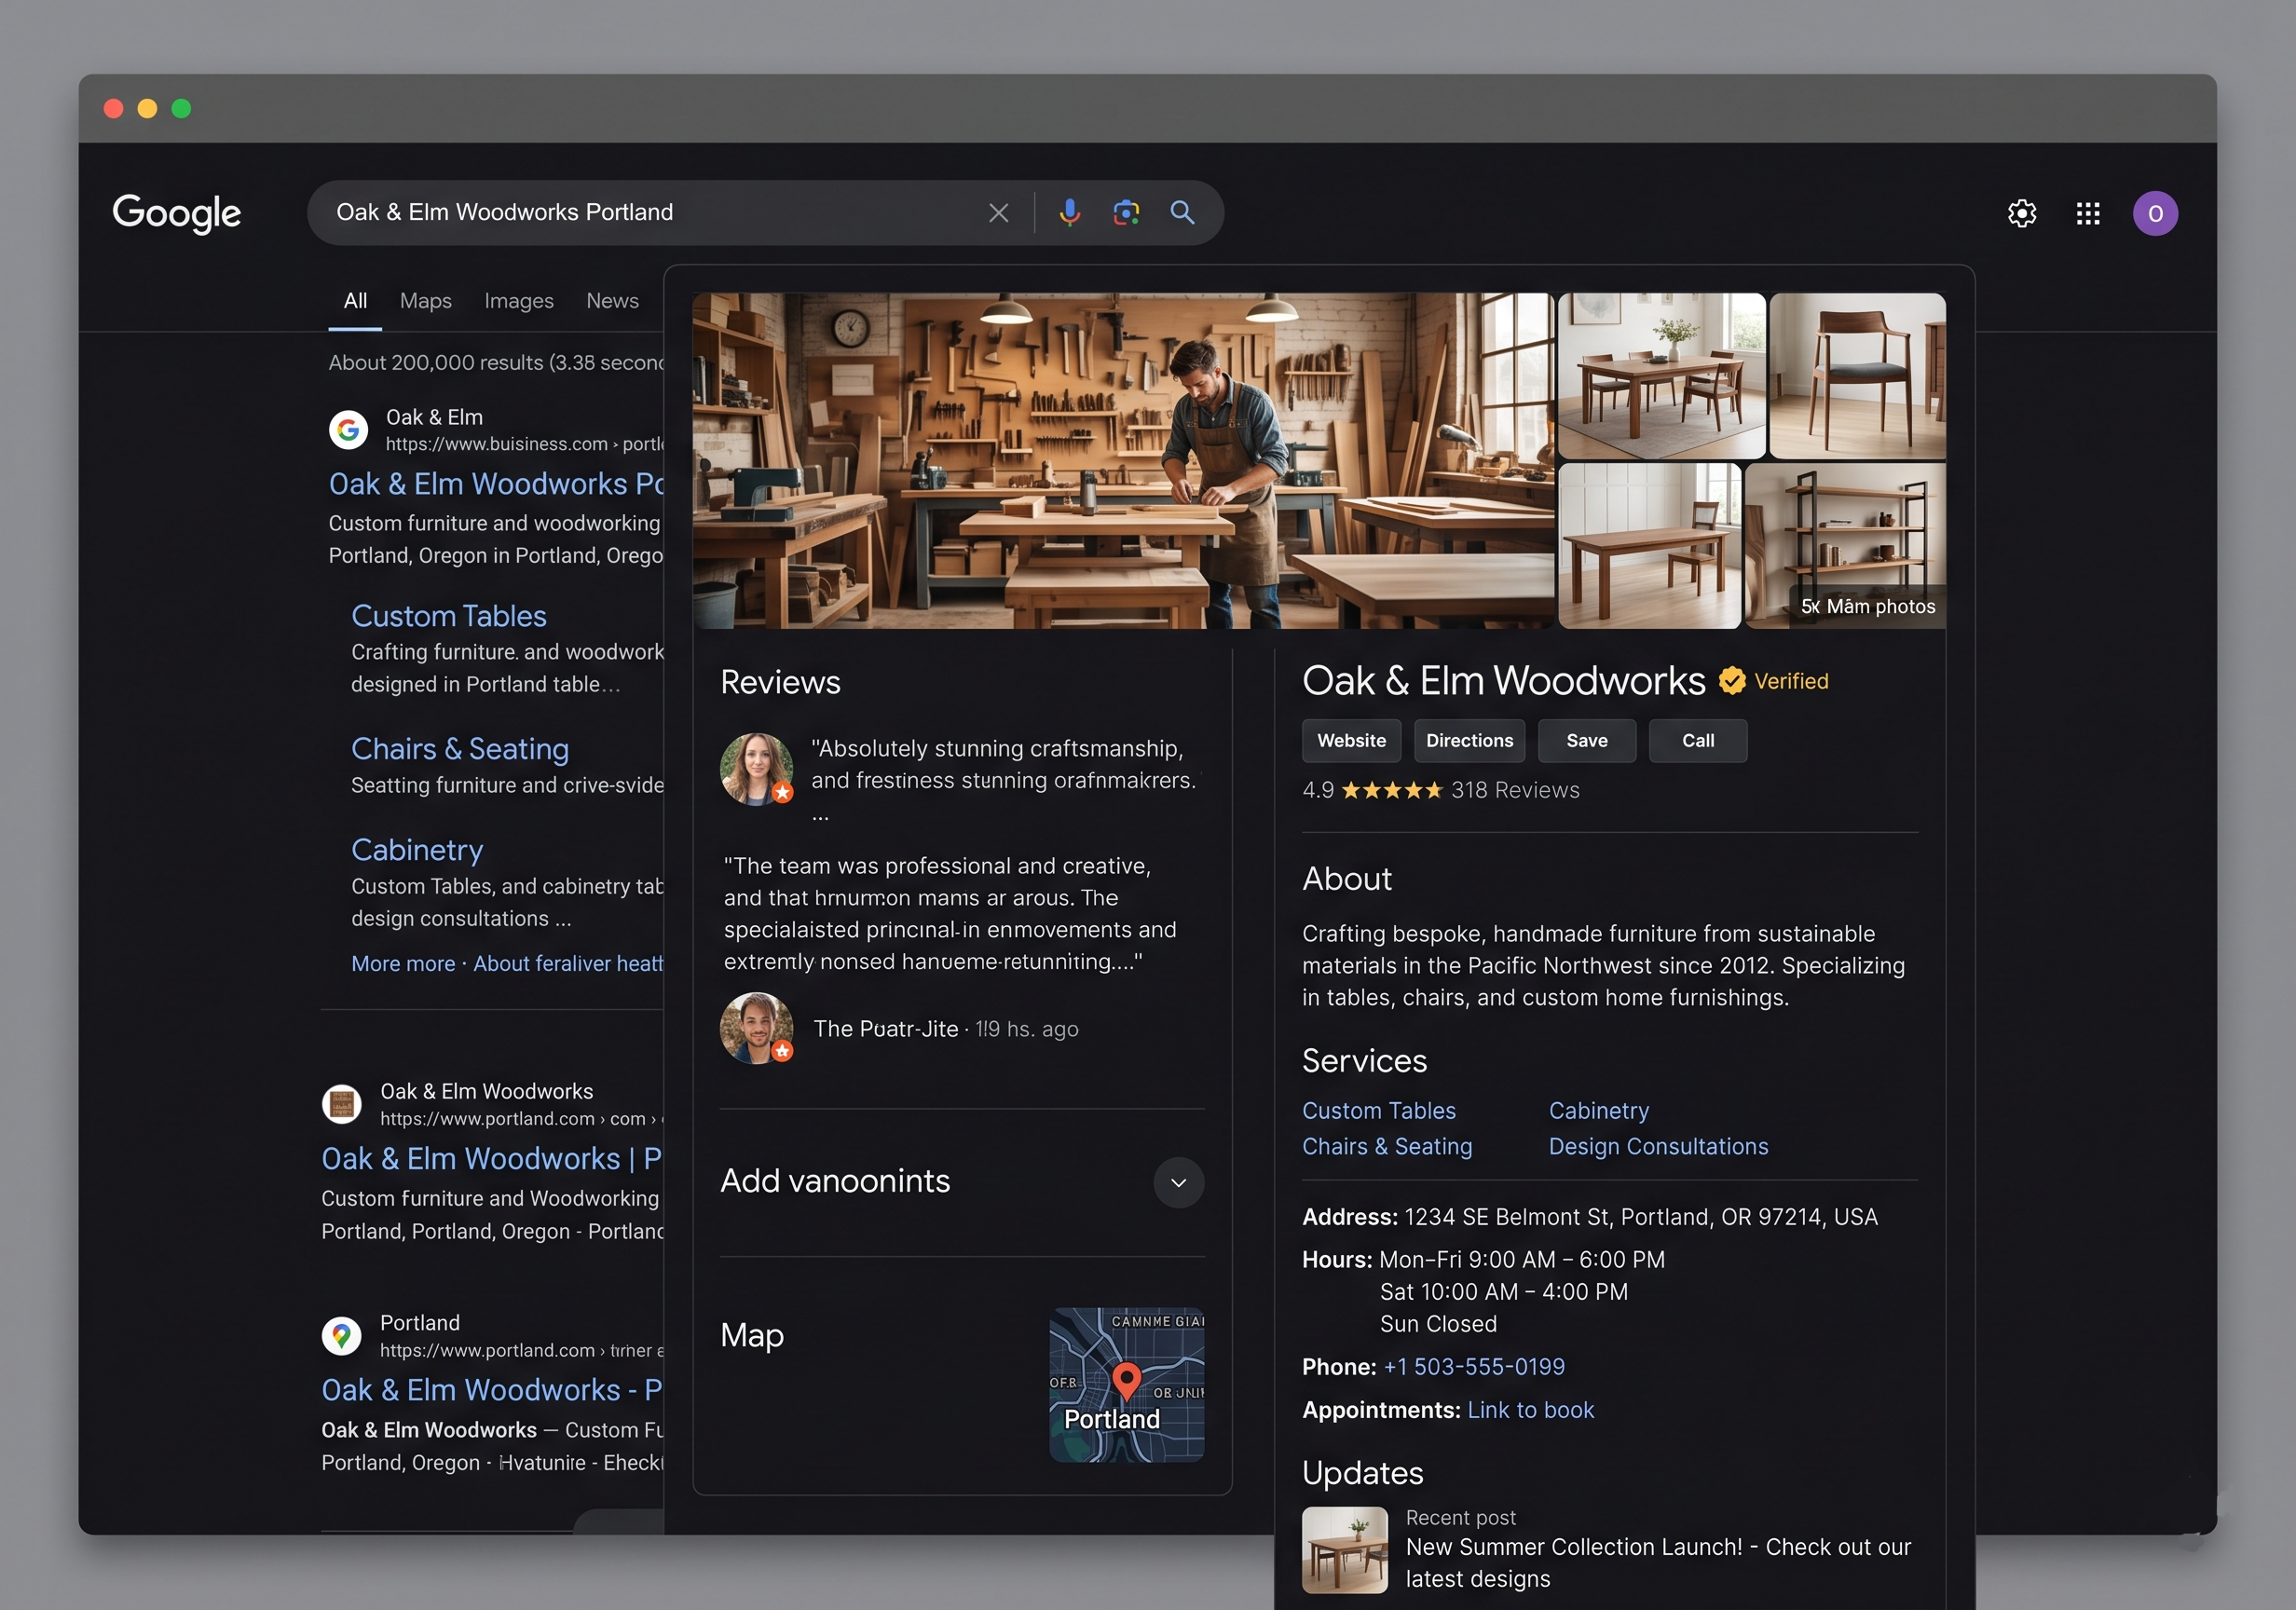Open the New Summer Collection Launch post
Screen dimensions: 2296x1610
point(1658,1563)
